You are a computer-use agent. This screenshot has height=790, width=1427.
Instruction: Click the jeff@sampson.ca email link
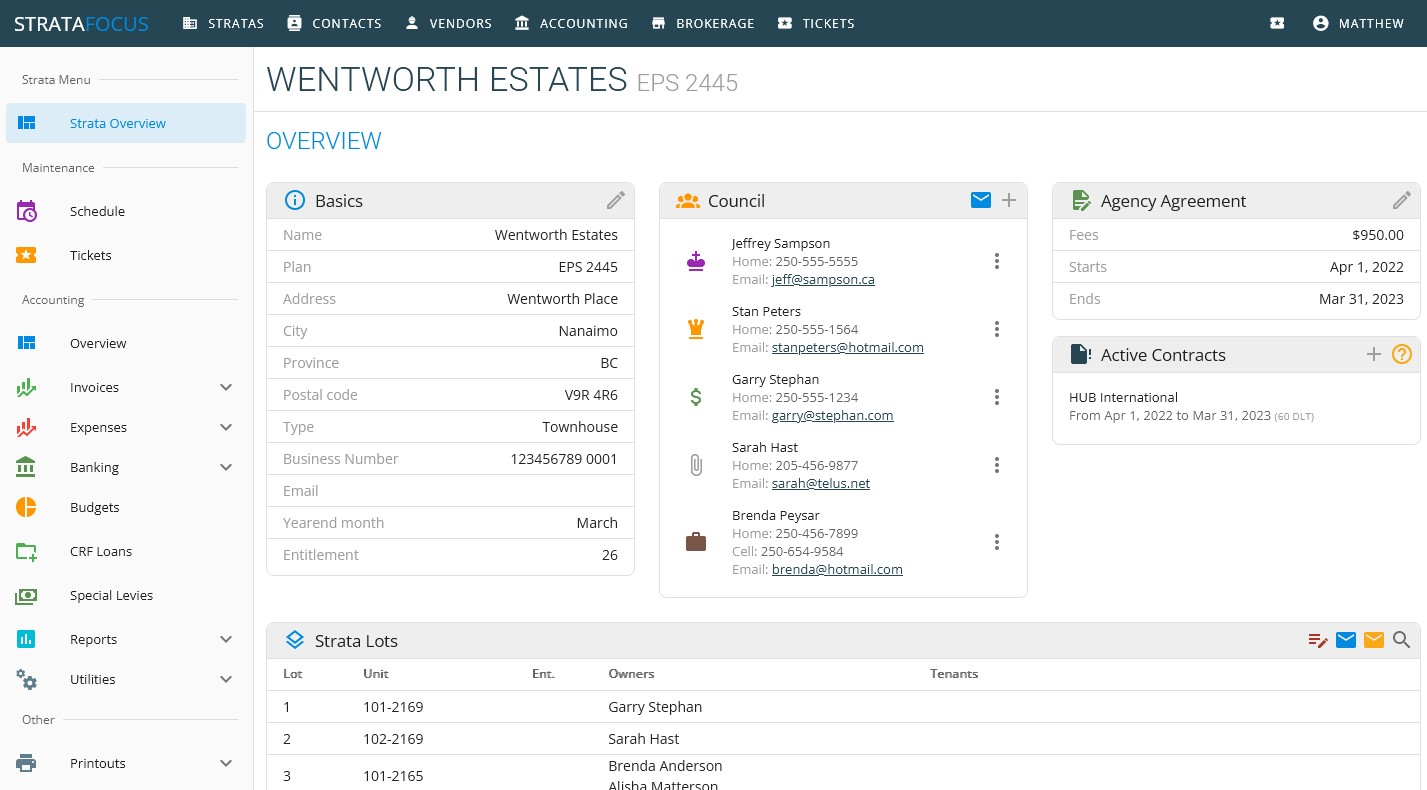coord(823,280)
